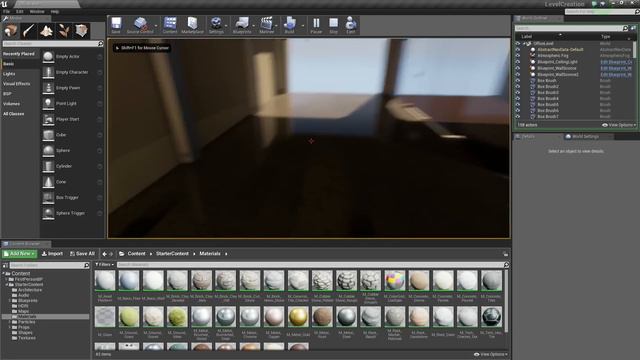The width and height of the screenshot is (640, 360).
Task: Choose the Player Start item
Action: [x=72, y=119]
